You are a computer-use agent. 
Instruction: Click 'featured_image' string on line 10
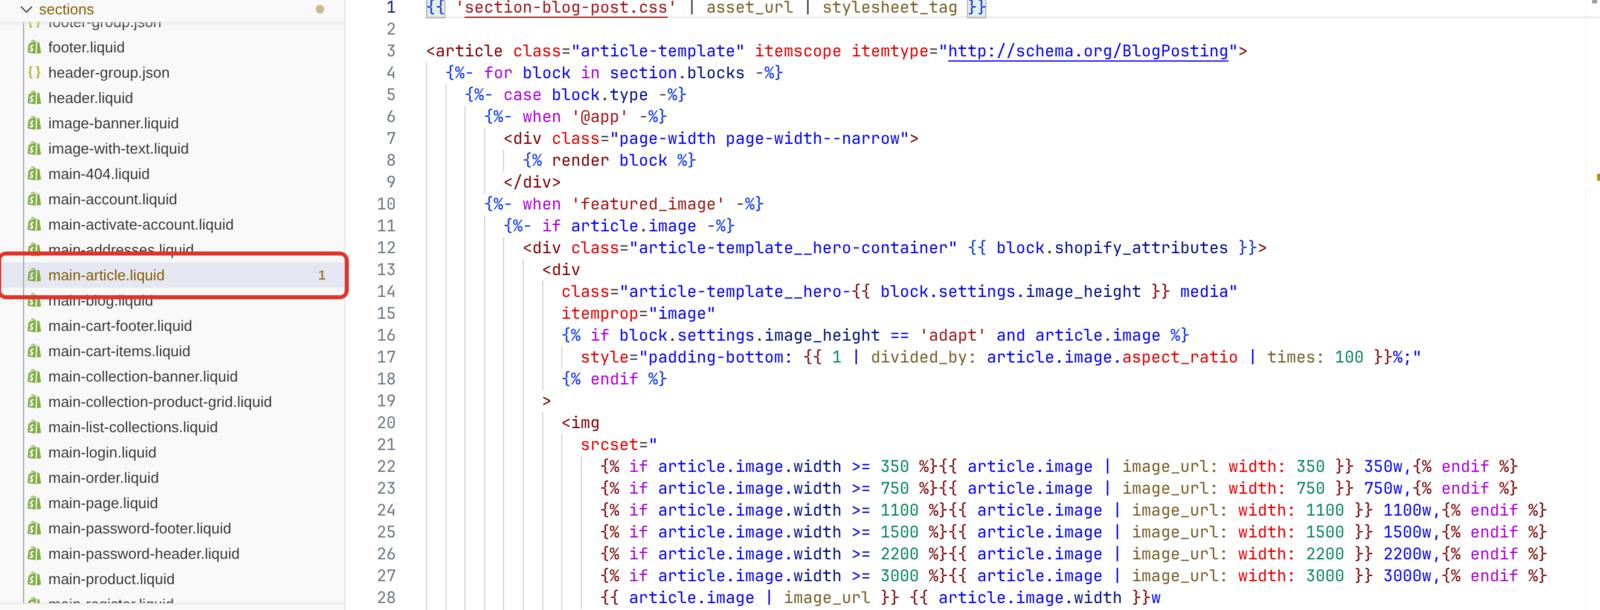(x=648, y=204)
